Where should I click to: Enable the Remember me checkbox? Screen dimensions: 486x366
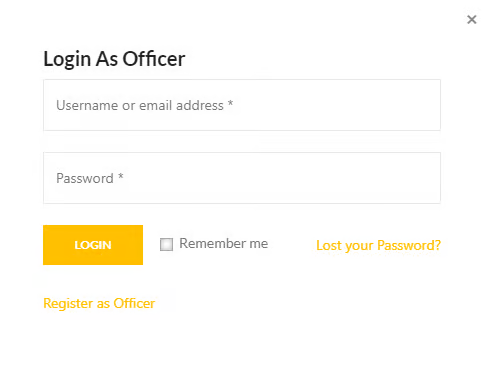click(x=166, y=244)
